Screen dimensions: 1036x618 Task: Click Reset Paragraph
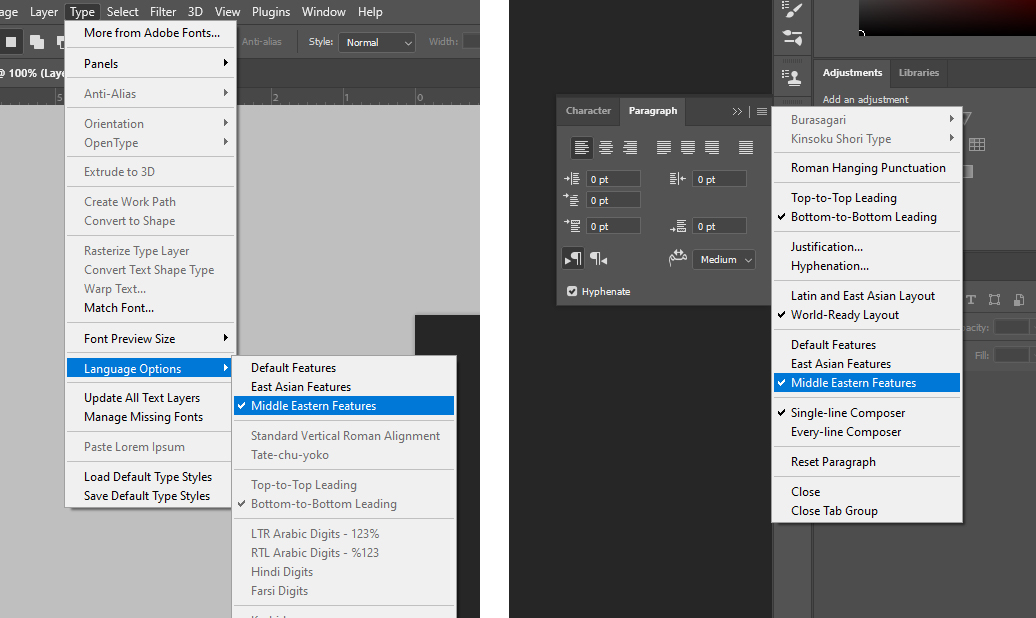click(867, 461)
